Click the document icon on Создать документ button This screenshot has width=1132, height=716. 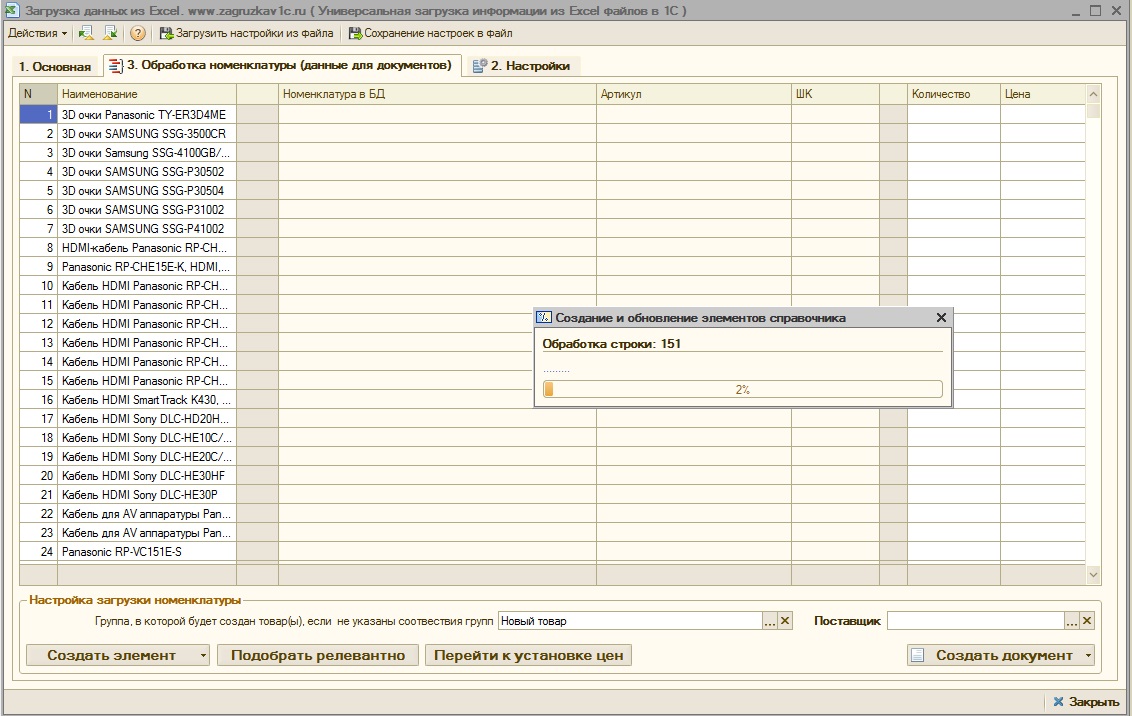point(918,655)
